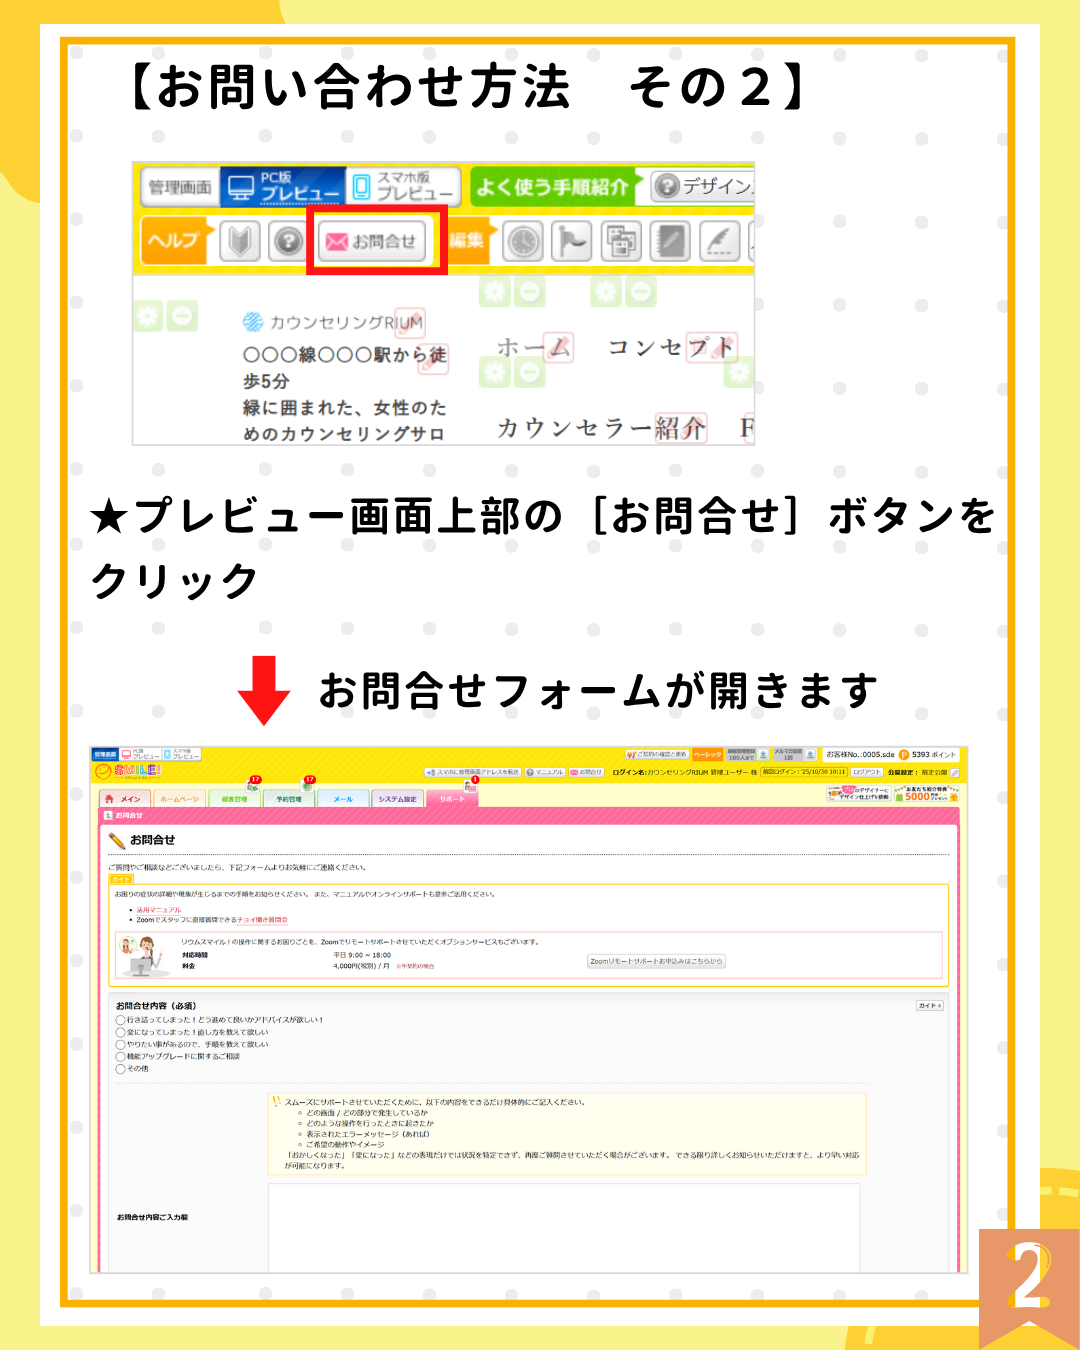Click the pencil edit icon beside カウンセリングRIUM

[411, 322]
